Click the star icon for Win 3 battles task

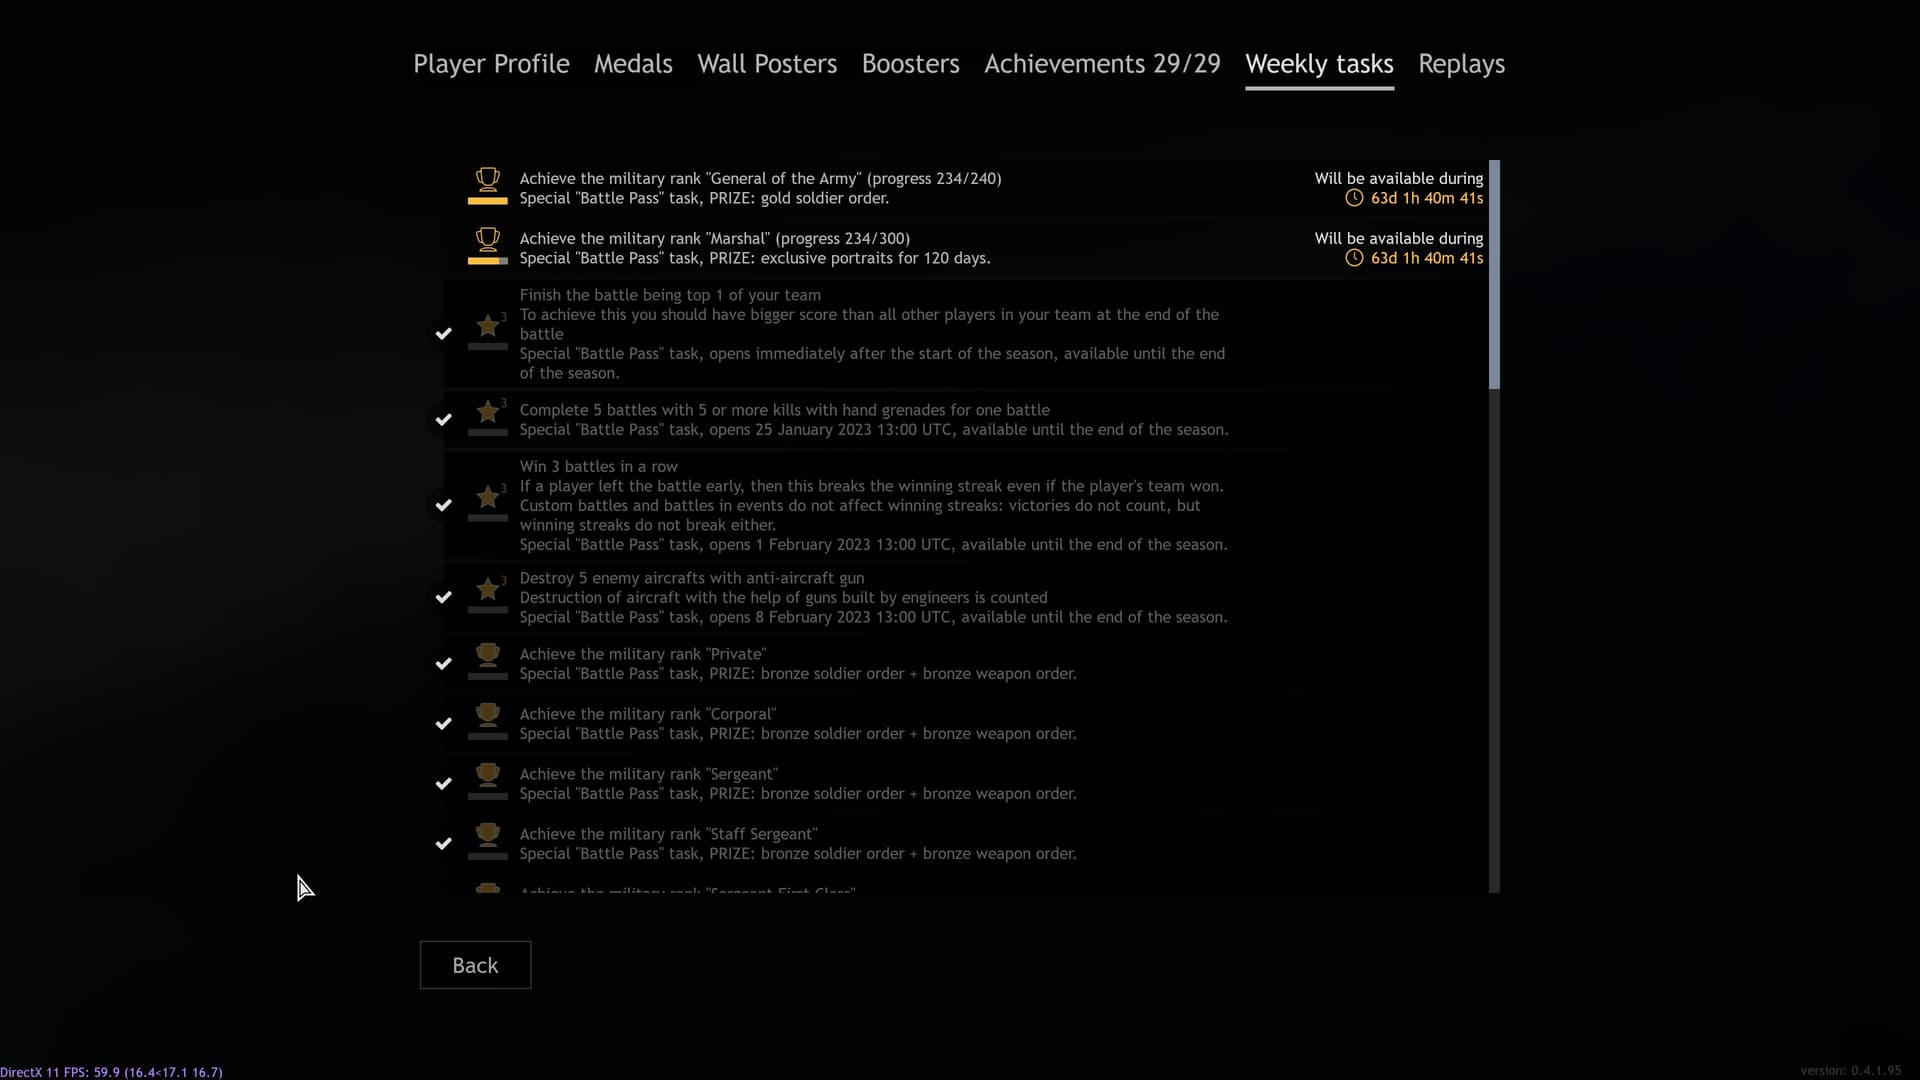487,498
